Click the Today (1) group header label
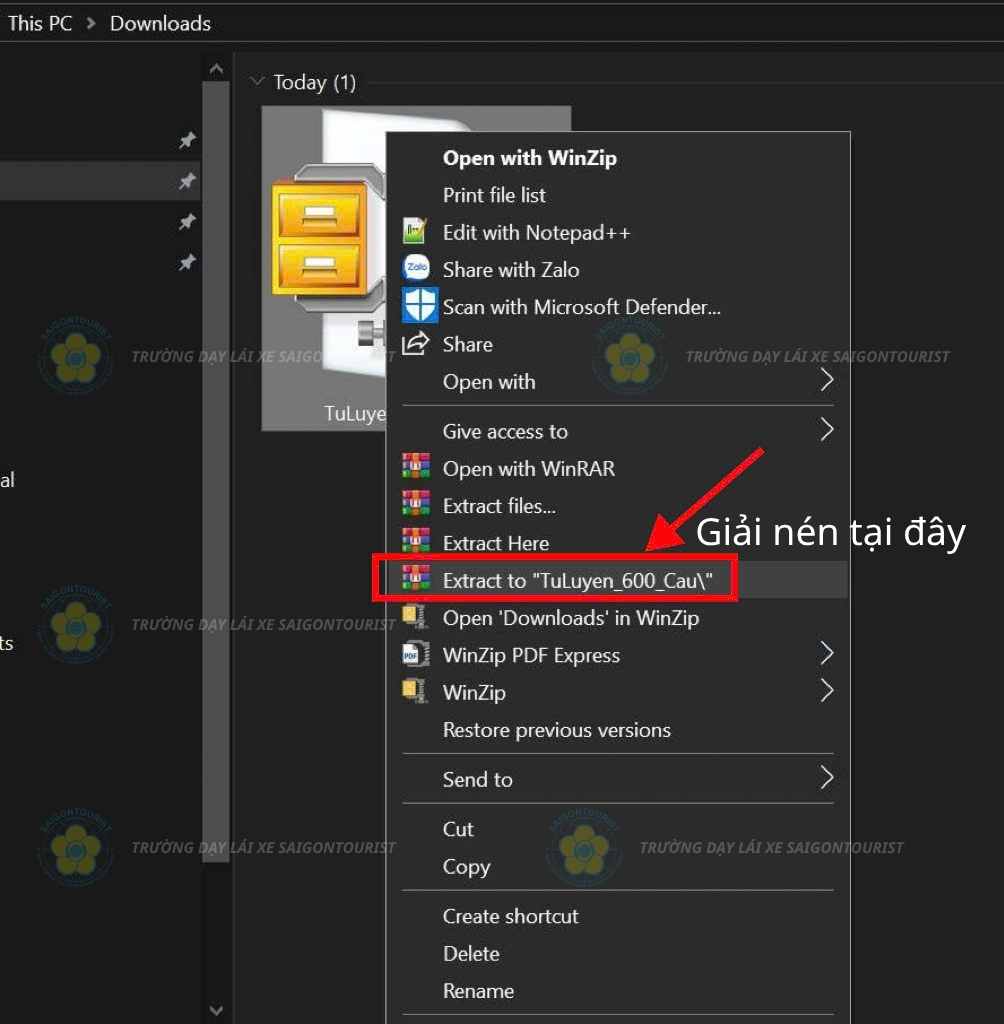Image resolution: width=1004 pixels, height=1024 pixels. coord(314,82)
